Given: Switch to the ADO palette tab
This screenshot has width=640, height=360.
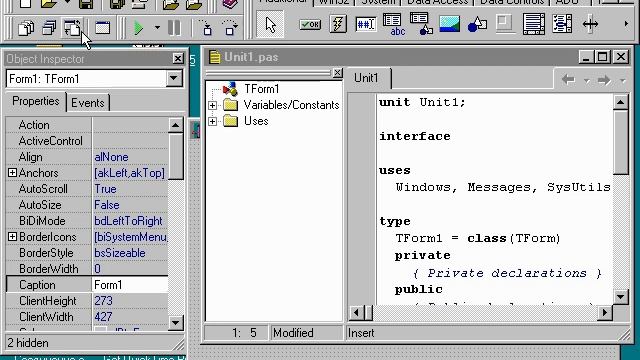Looking at the screenshot, I should [x=567, y=2].
